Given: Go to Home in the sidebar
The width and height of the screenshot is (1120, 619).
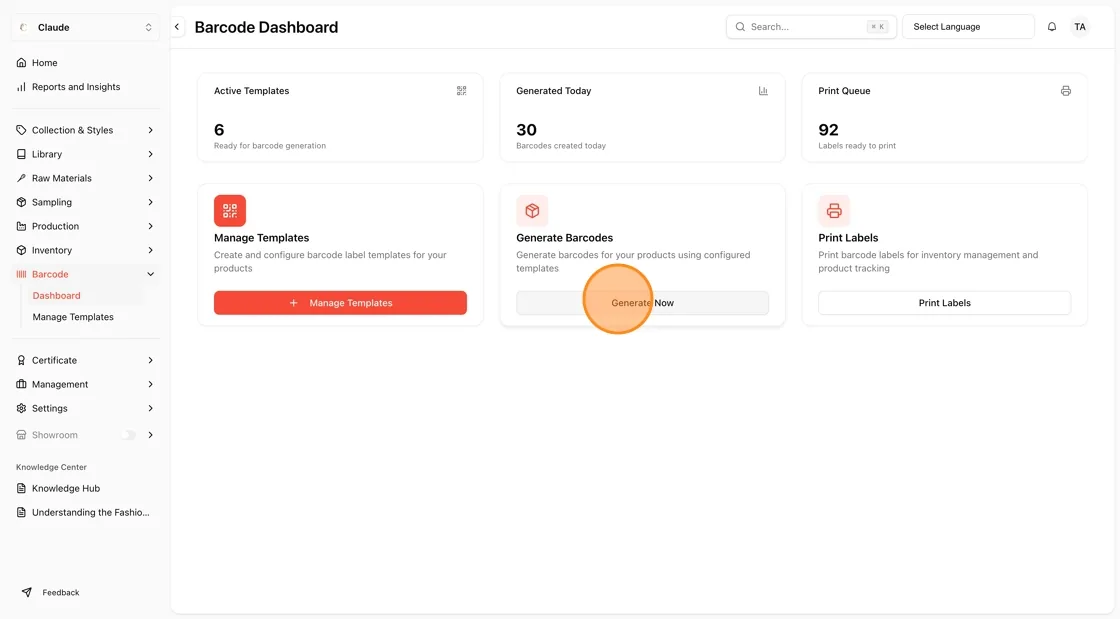Looking at the screenshot, I should coord(44,63).
